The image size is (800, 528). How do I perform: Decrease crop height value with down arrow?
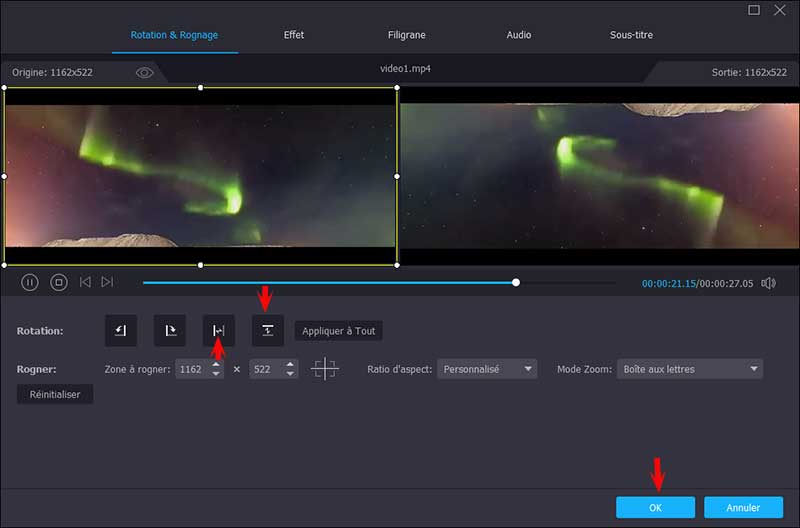290,374
